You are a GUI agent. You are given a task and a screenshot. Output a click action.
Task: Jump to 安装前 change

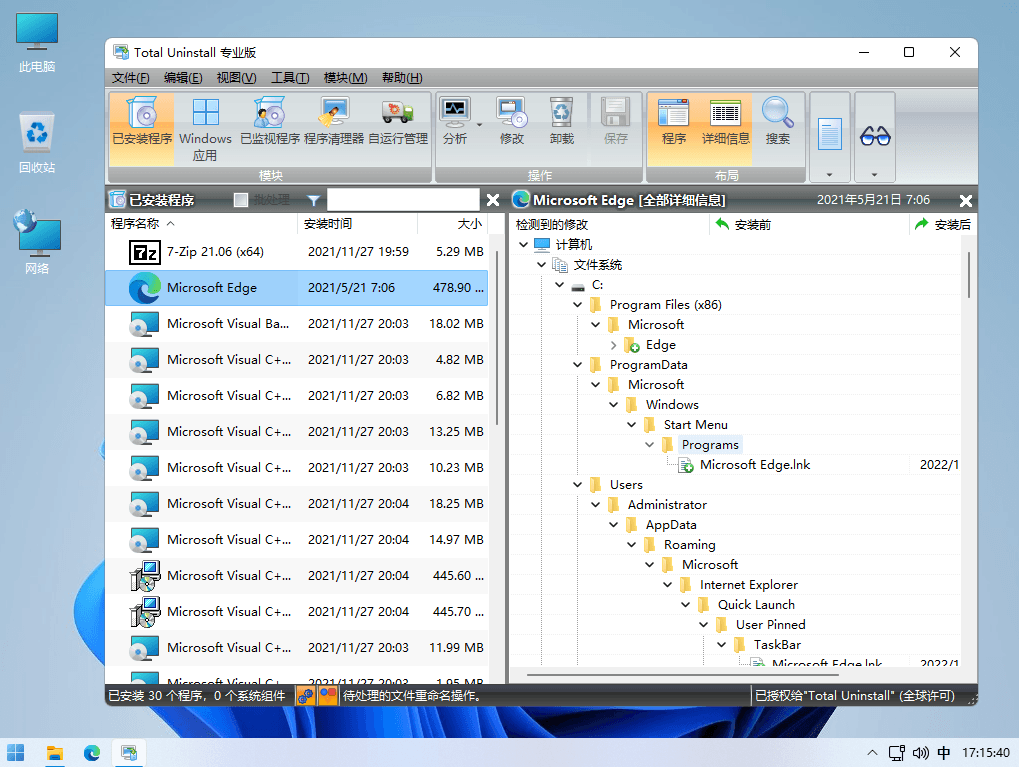tap(743, 224)
